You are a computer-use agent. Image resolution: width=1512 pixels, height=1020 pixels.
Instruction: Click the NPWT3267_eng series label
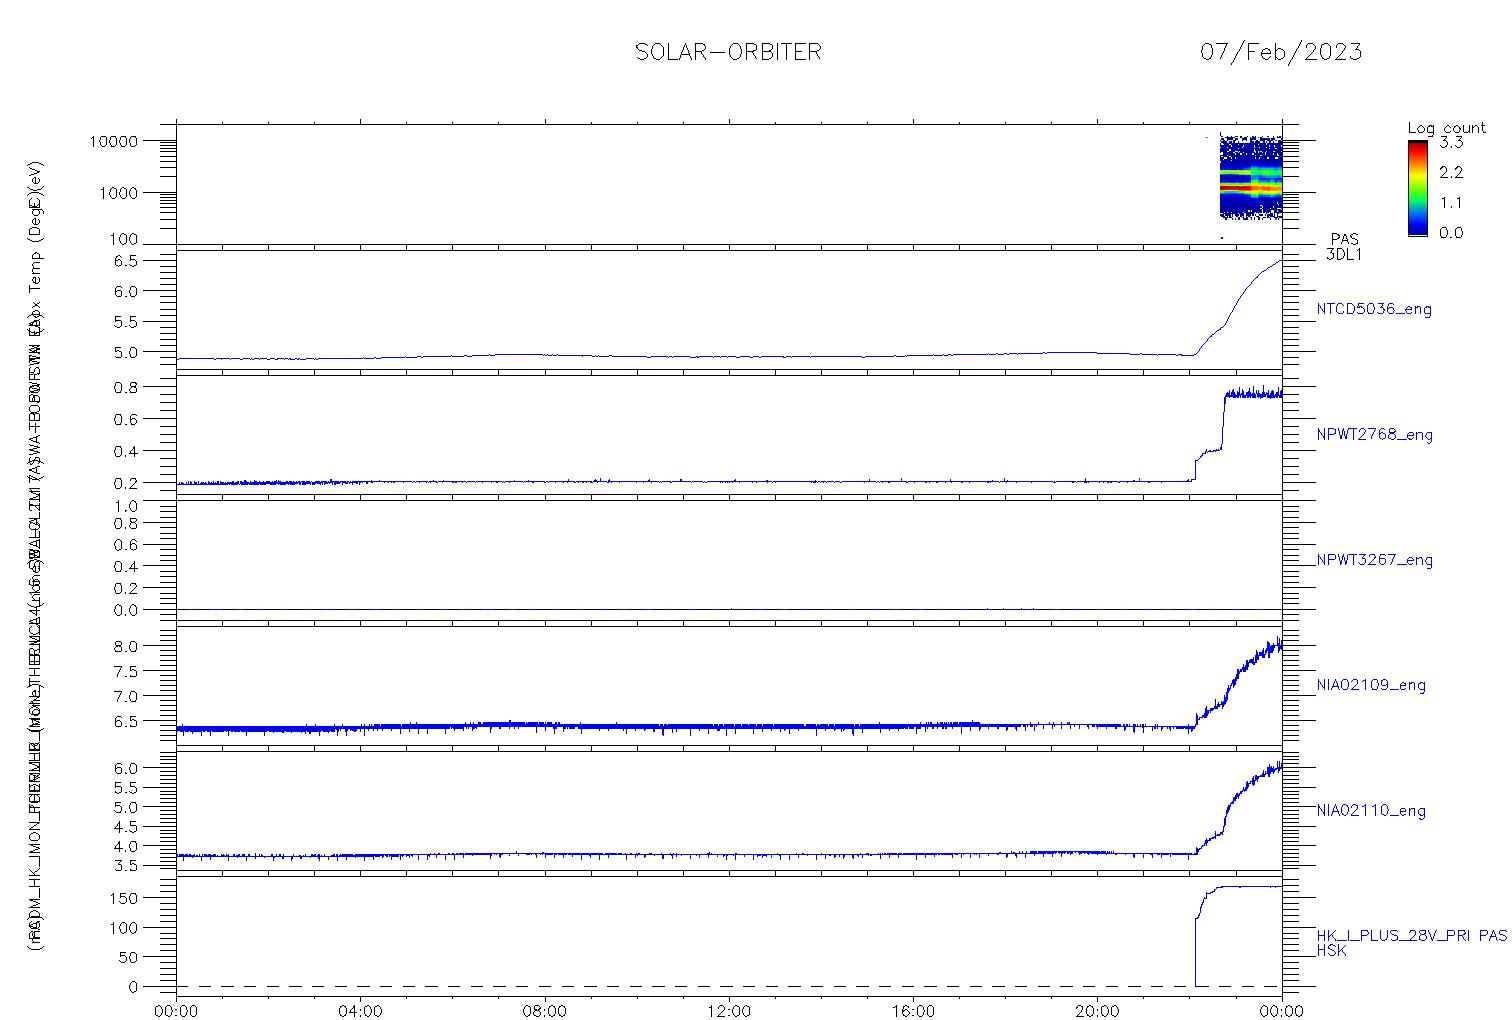[1374, 559]
